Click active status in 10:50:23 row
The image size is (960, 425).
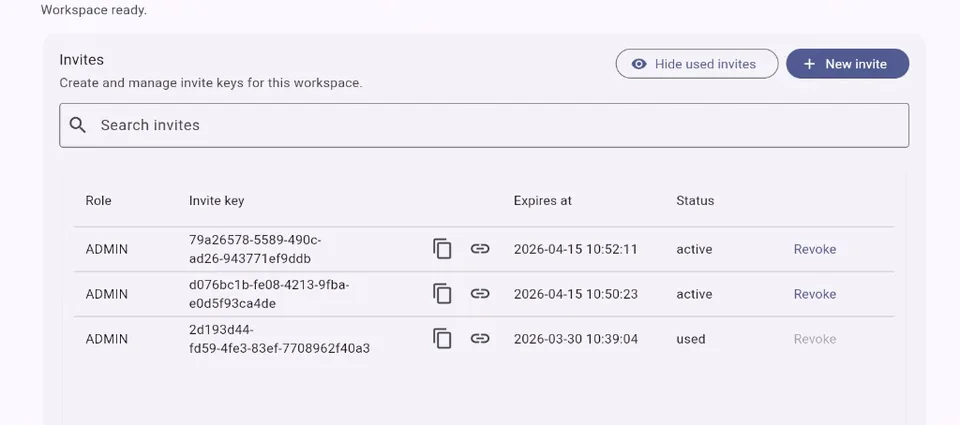(694, 294)
